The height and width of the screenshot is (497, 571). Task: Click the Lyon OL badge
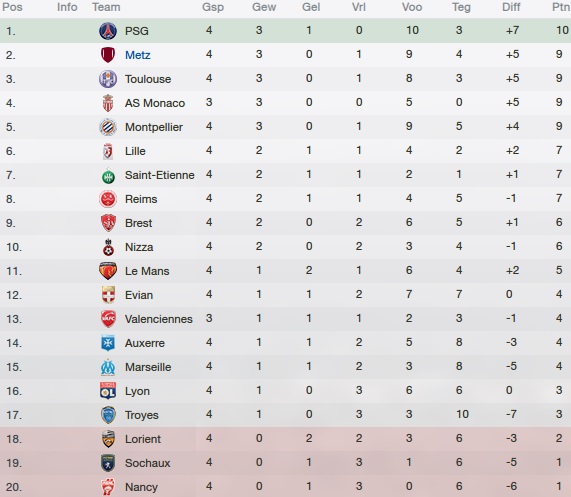point(108,391)
